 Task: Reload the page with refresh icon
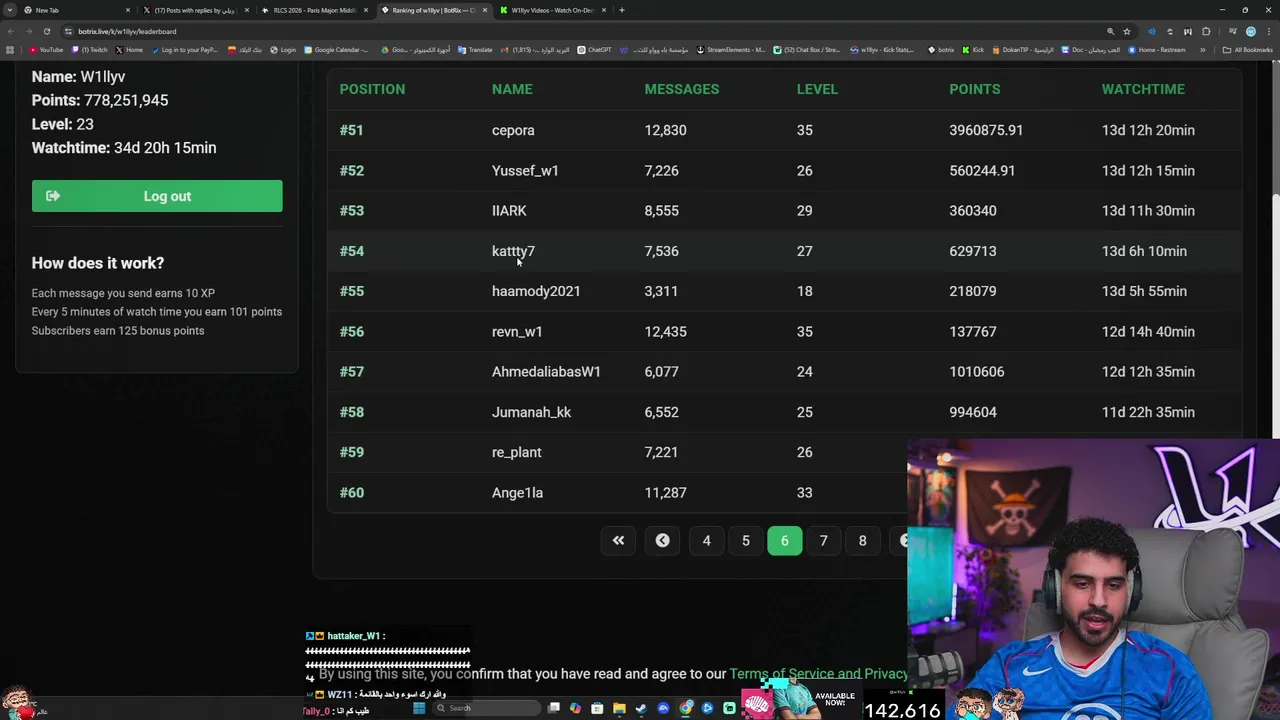click(46, 31)
